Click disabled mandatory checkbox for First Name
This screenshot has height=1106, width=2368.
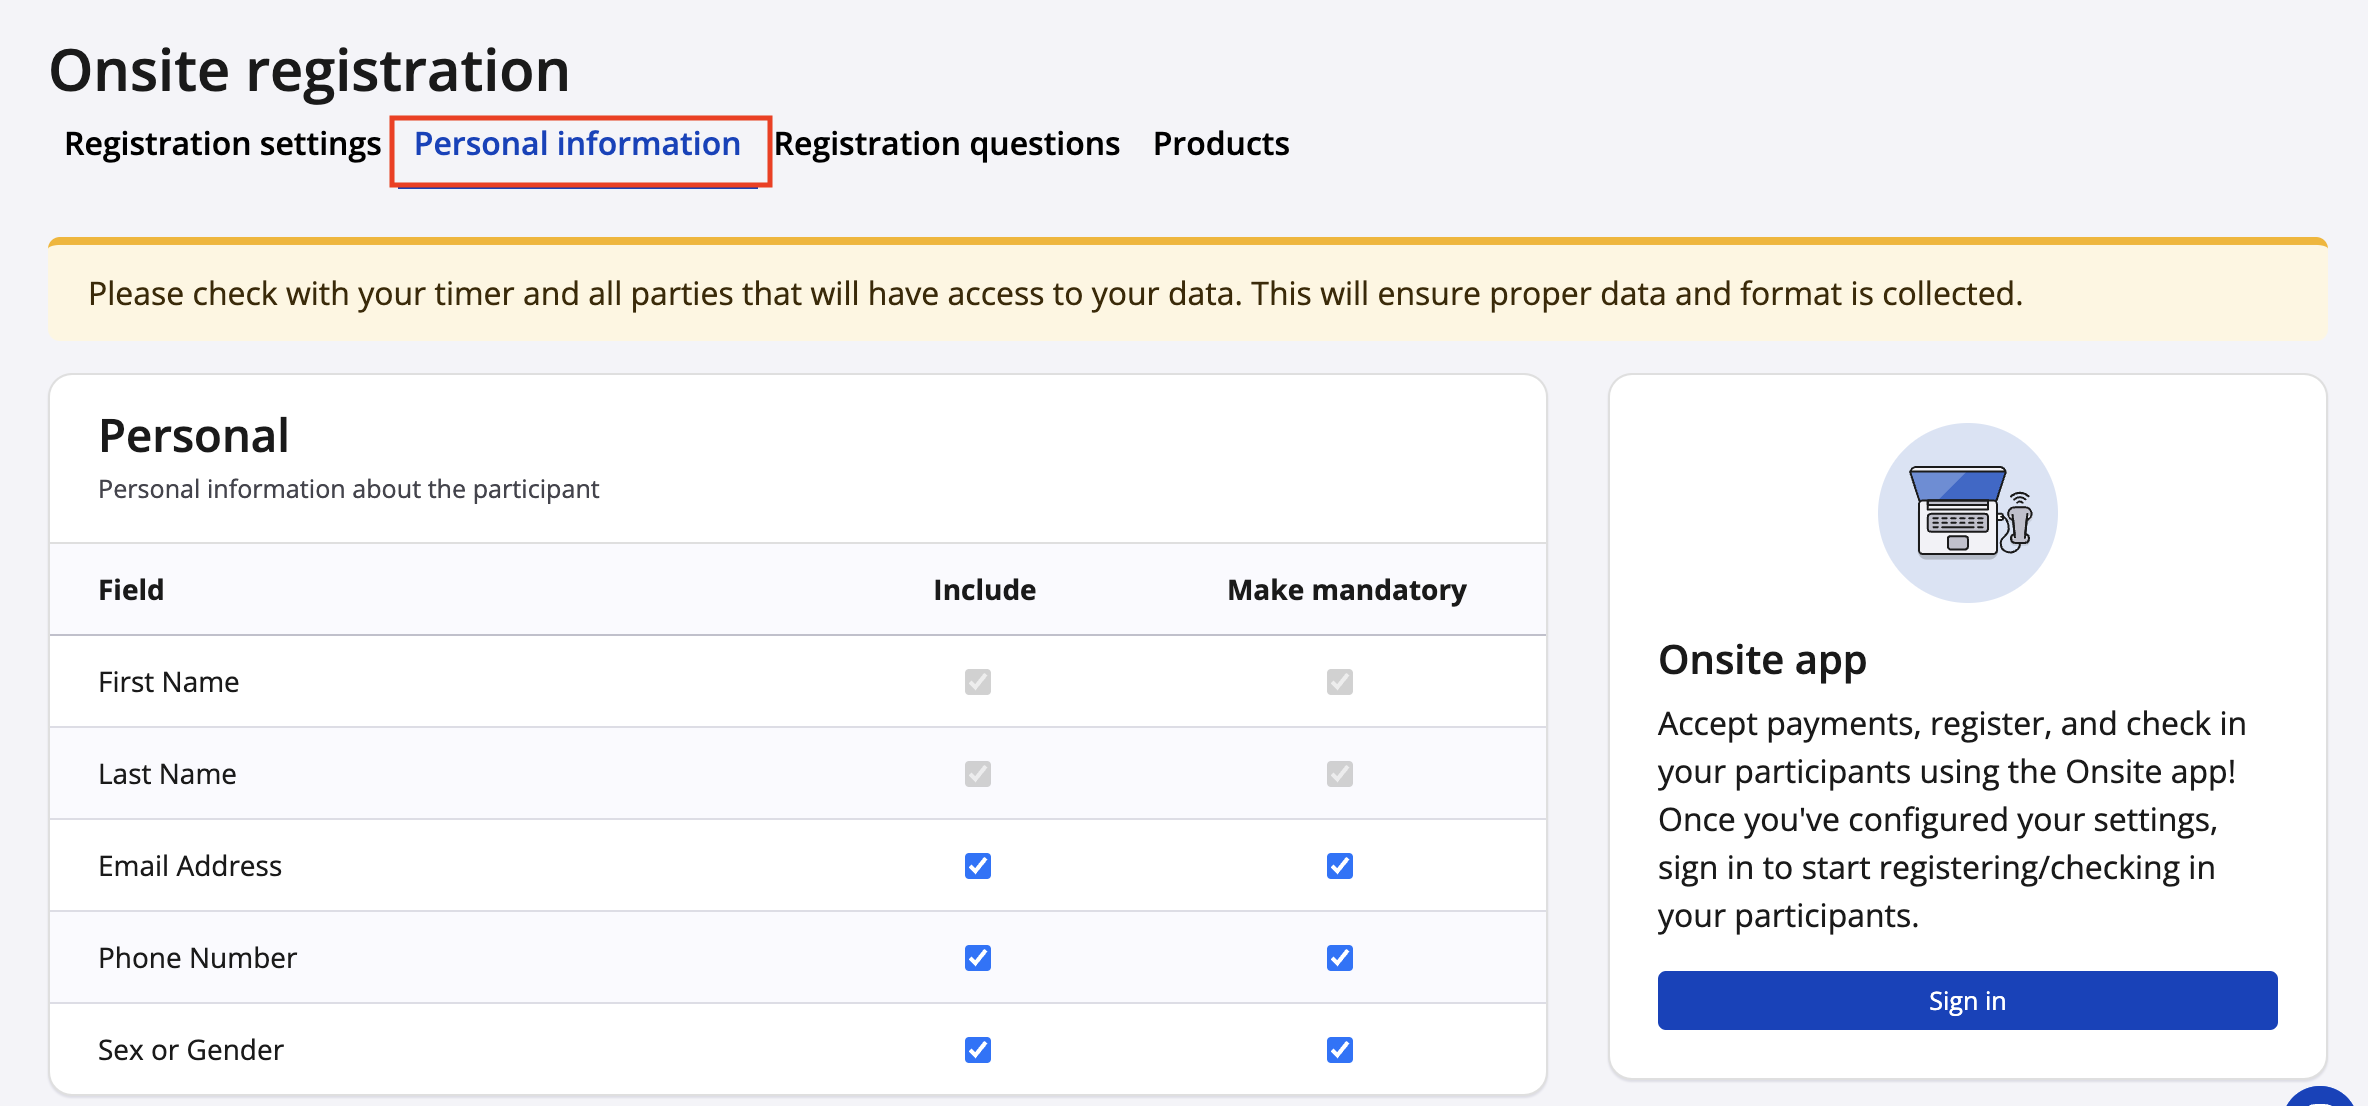point(1339,682)
